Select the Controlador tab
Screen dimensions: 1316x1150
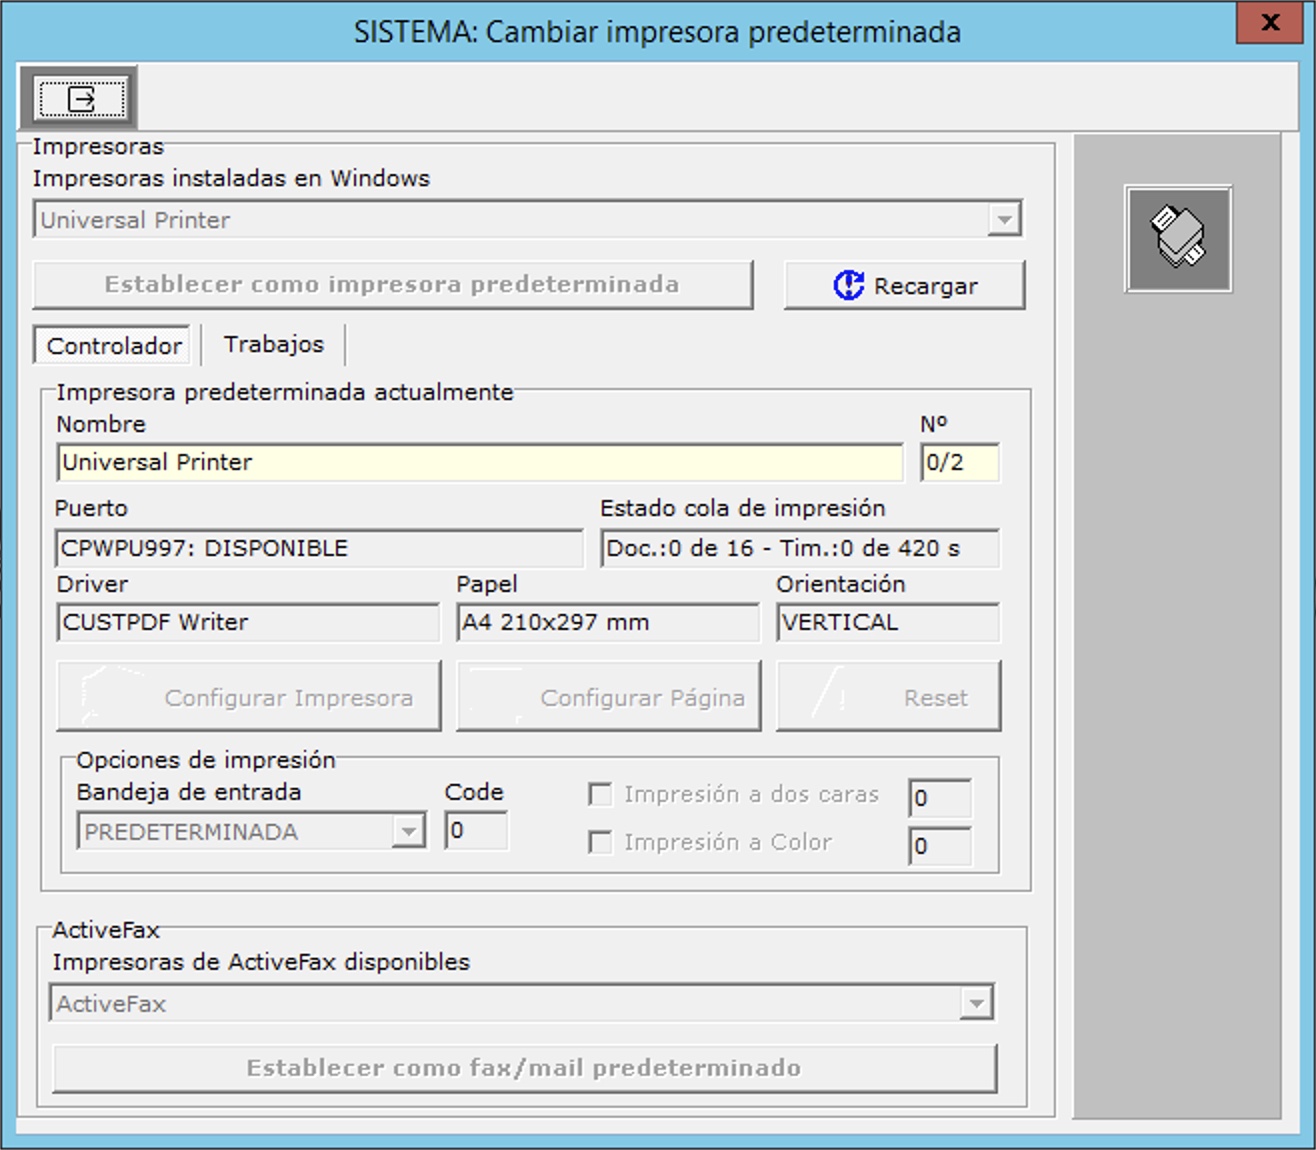pos(113,346)
